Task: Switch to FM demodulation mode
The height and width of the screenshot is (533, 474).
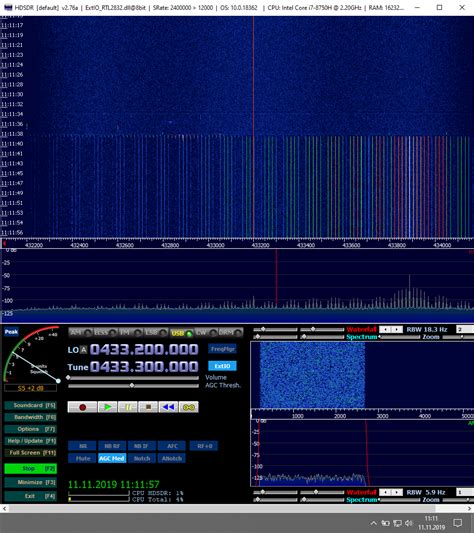Action: 131,332
